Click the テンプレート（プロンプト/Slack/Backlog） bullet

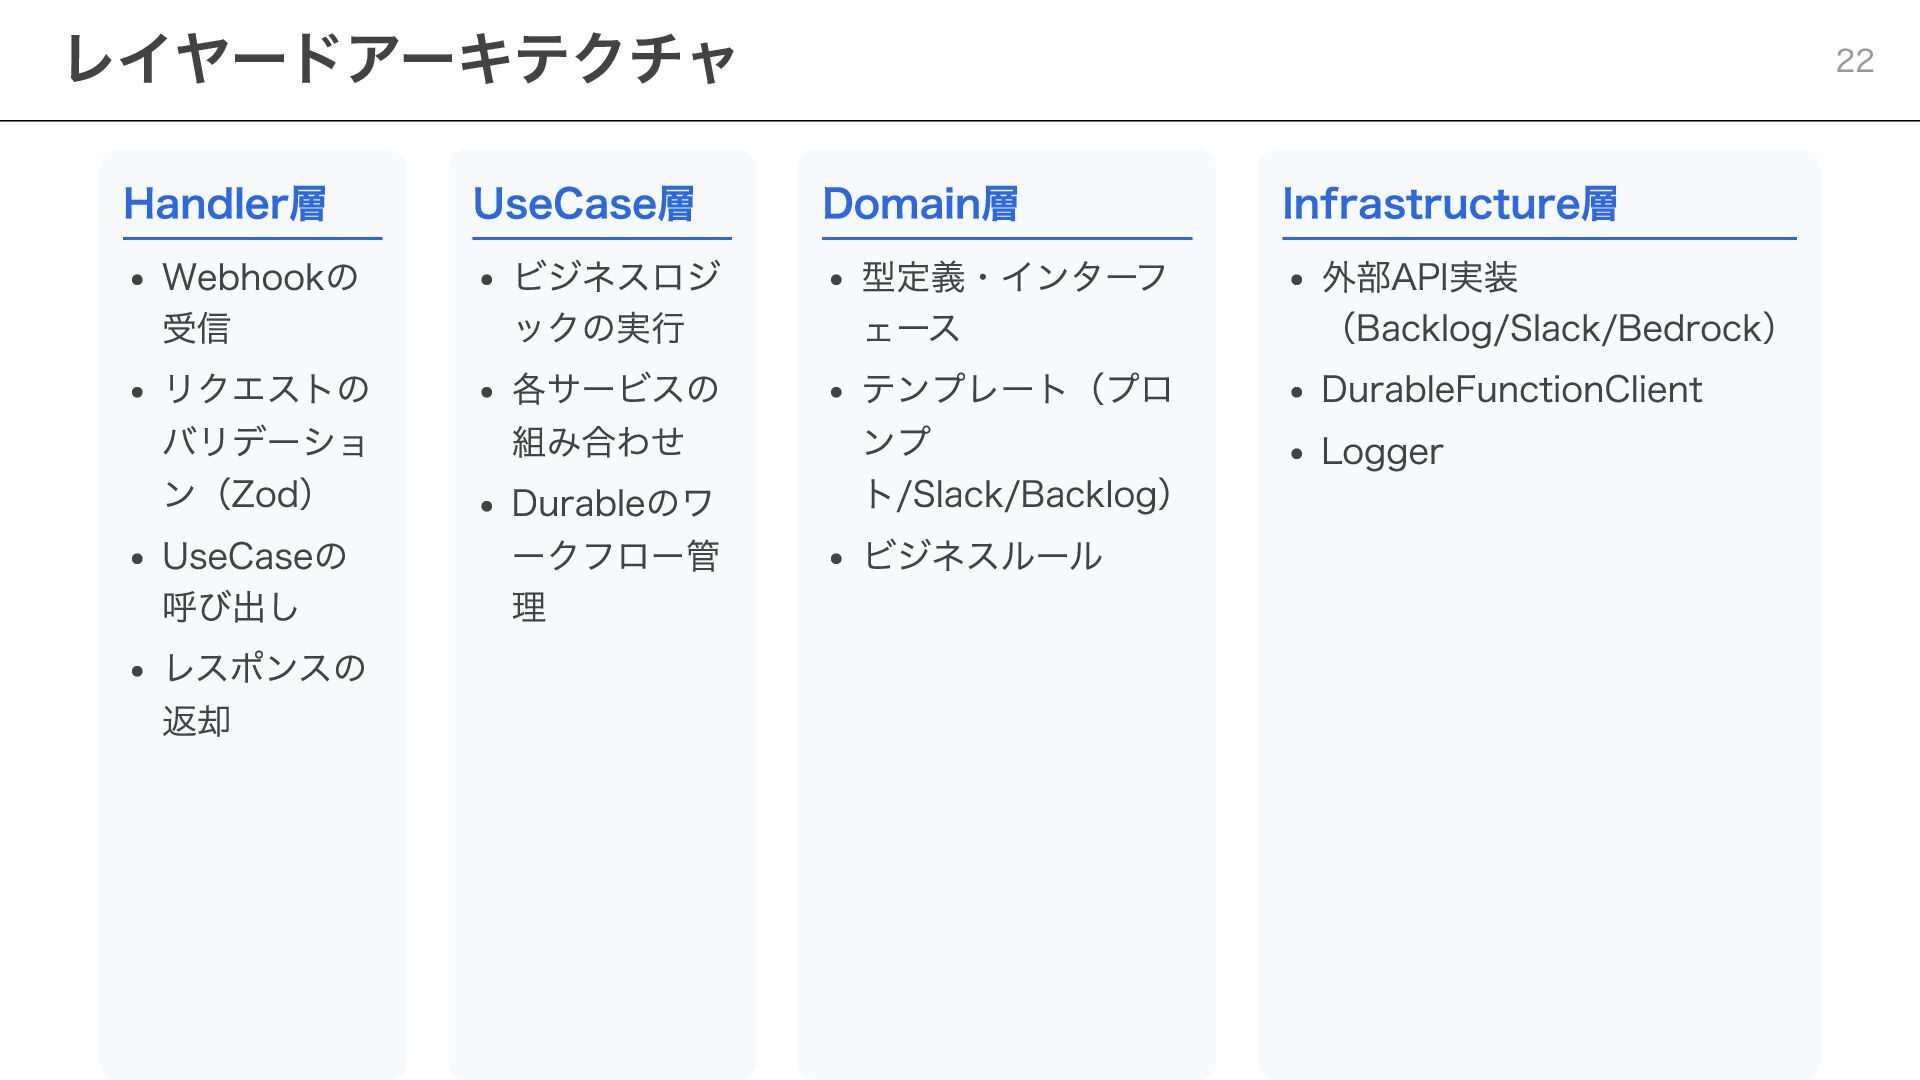point(1016,441)
